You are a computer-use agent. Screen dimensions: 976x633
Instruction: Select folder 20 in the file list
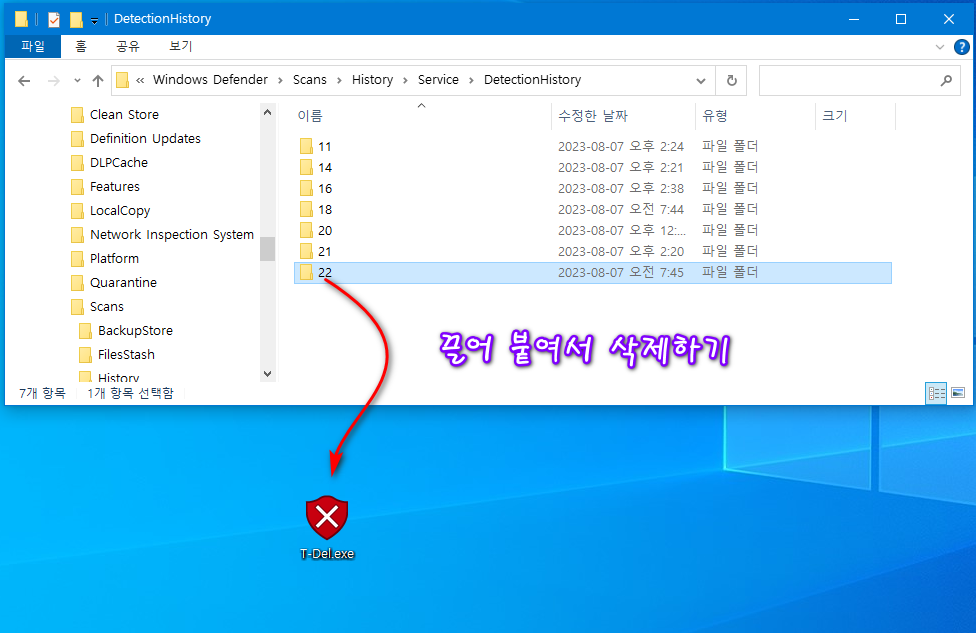pos(593,231)
